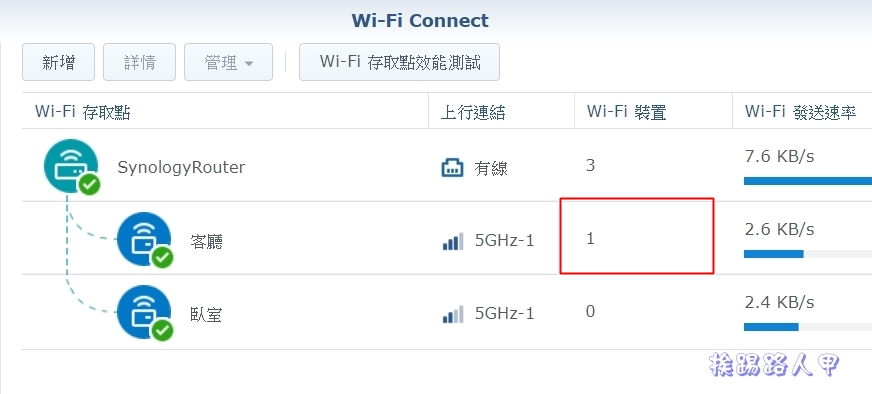Click the 客廳 5GHz-1 signal strength icon
The width and height of the screenshot is (872, 394).
(x=453, y=242)
